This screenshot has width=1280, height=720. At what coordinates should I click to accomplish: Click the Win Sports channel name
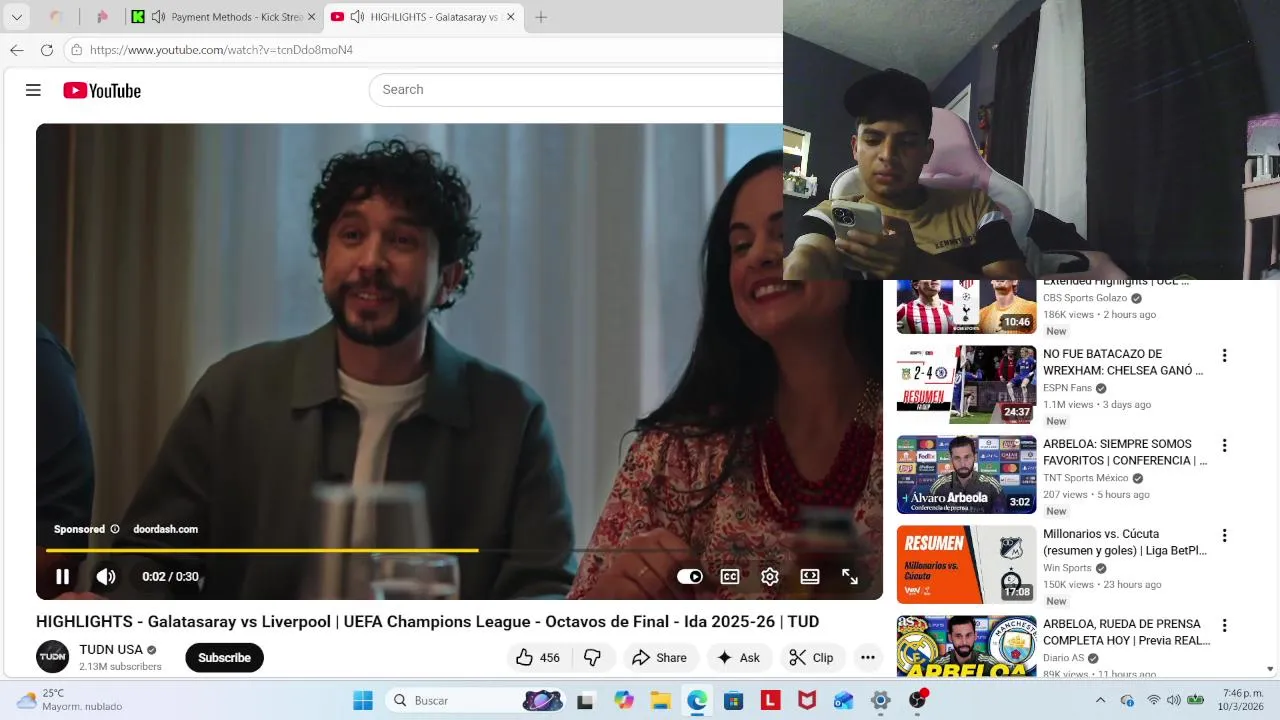click(x=1067, y=568)
